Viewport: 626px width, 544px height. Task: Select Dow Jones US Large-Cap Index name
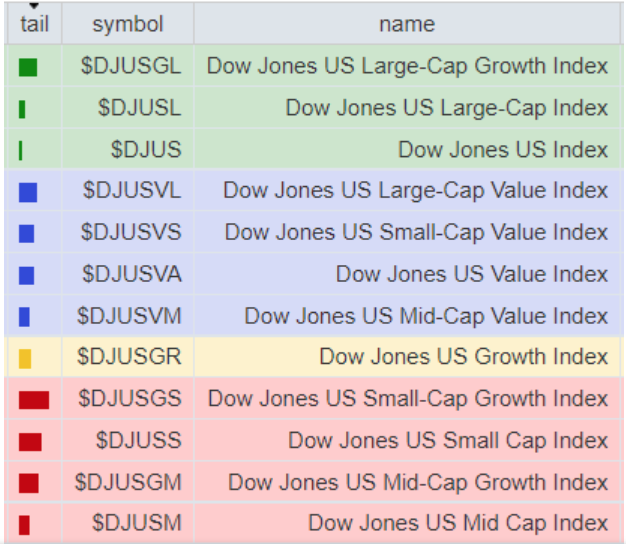[x=446, y=108]
